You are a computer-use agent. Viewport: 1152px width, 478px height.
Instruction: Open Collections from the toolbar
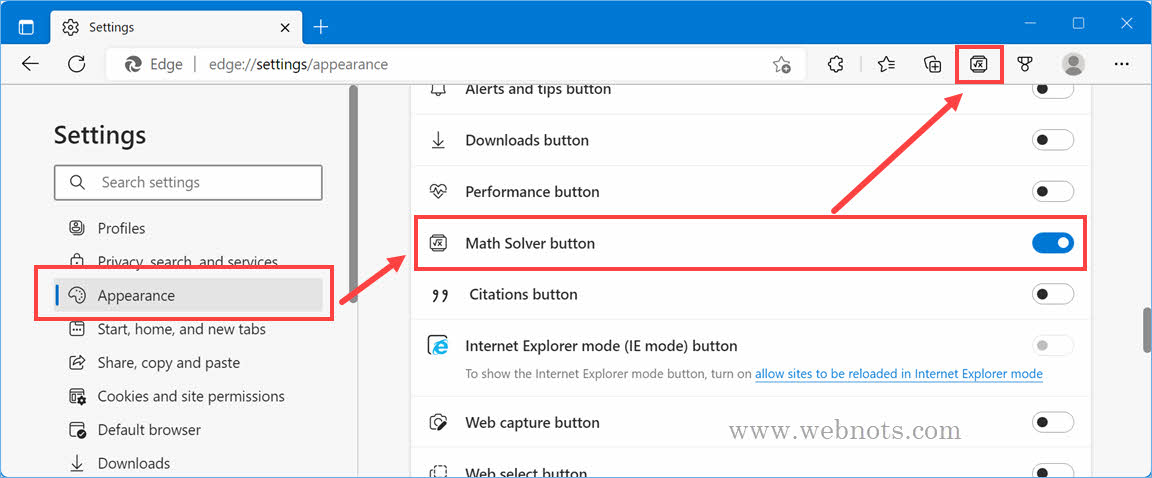click(x=932, y=64)
